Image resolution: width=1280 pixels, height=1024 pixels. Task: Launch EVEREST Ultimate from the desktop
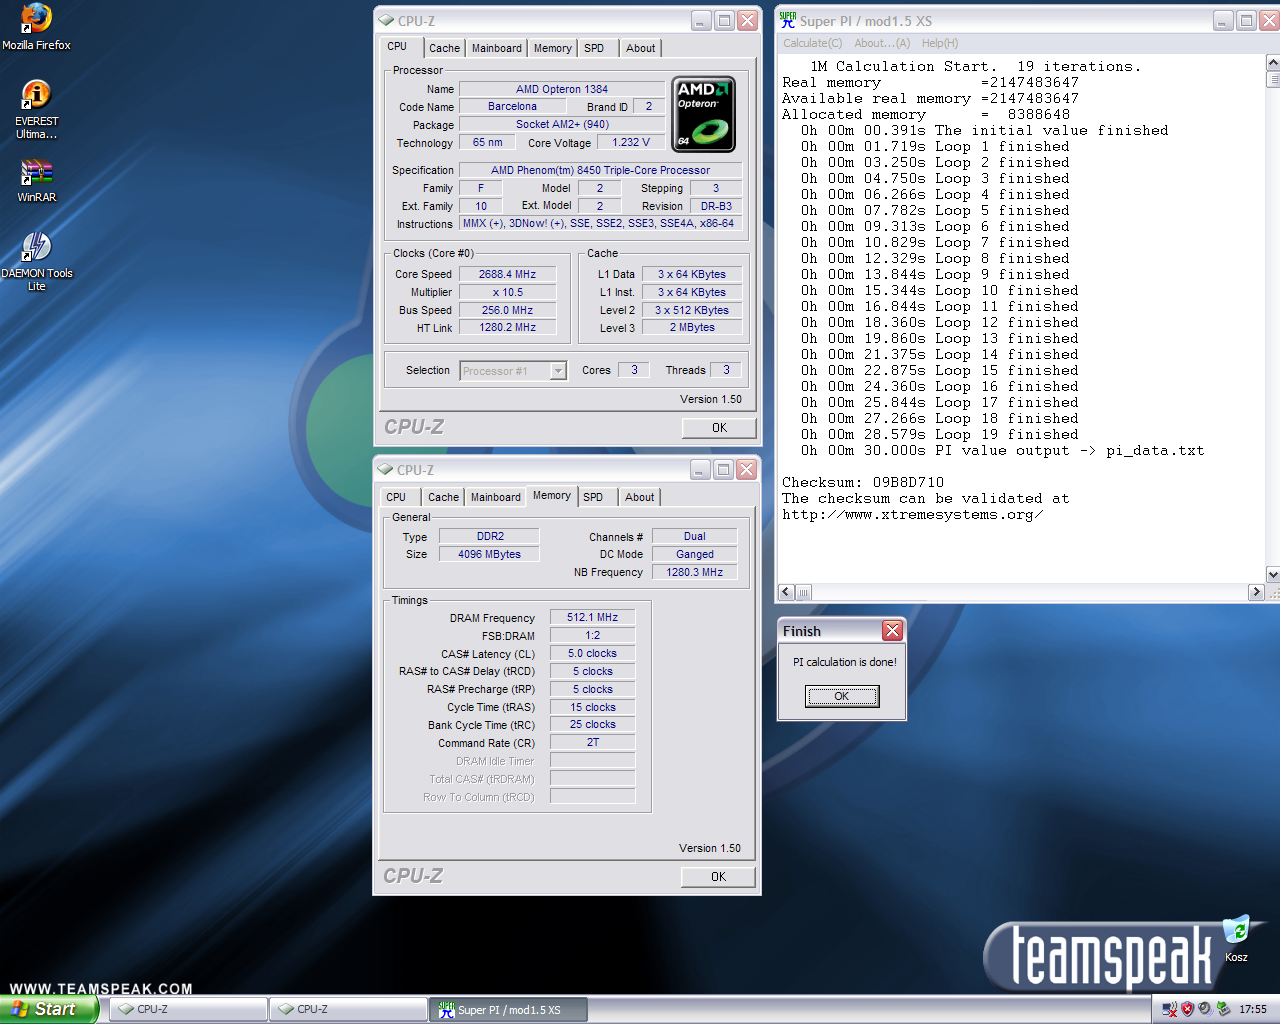[x=36, y=110]
